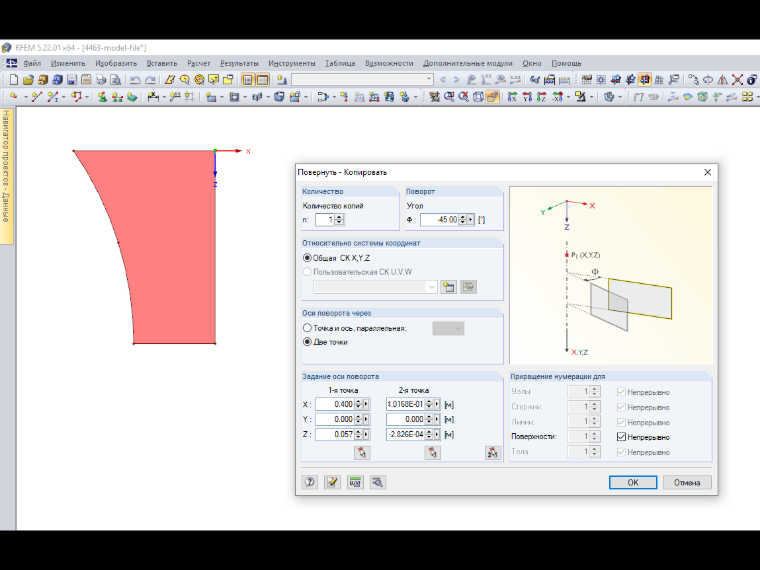Click the Open file folder icon
Screen dimensions: 760x570
[28, 79]
